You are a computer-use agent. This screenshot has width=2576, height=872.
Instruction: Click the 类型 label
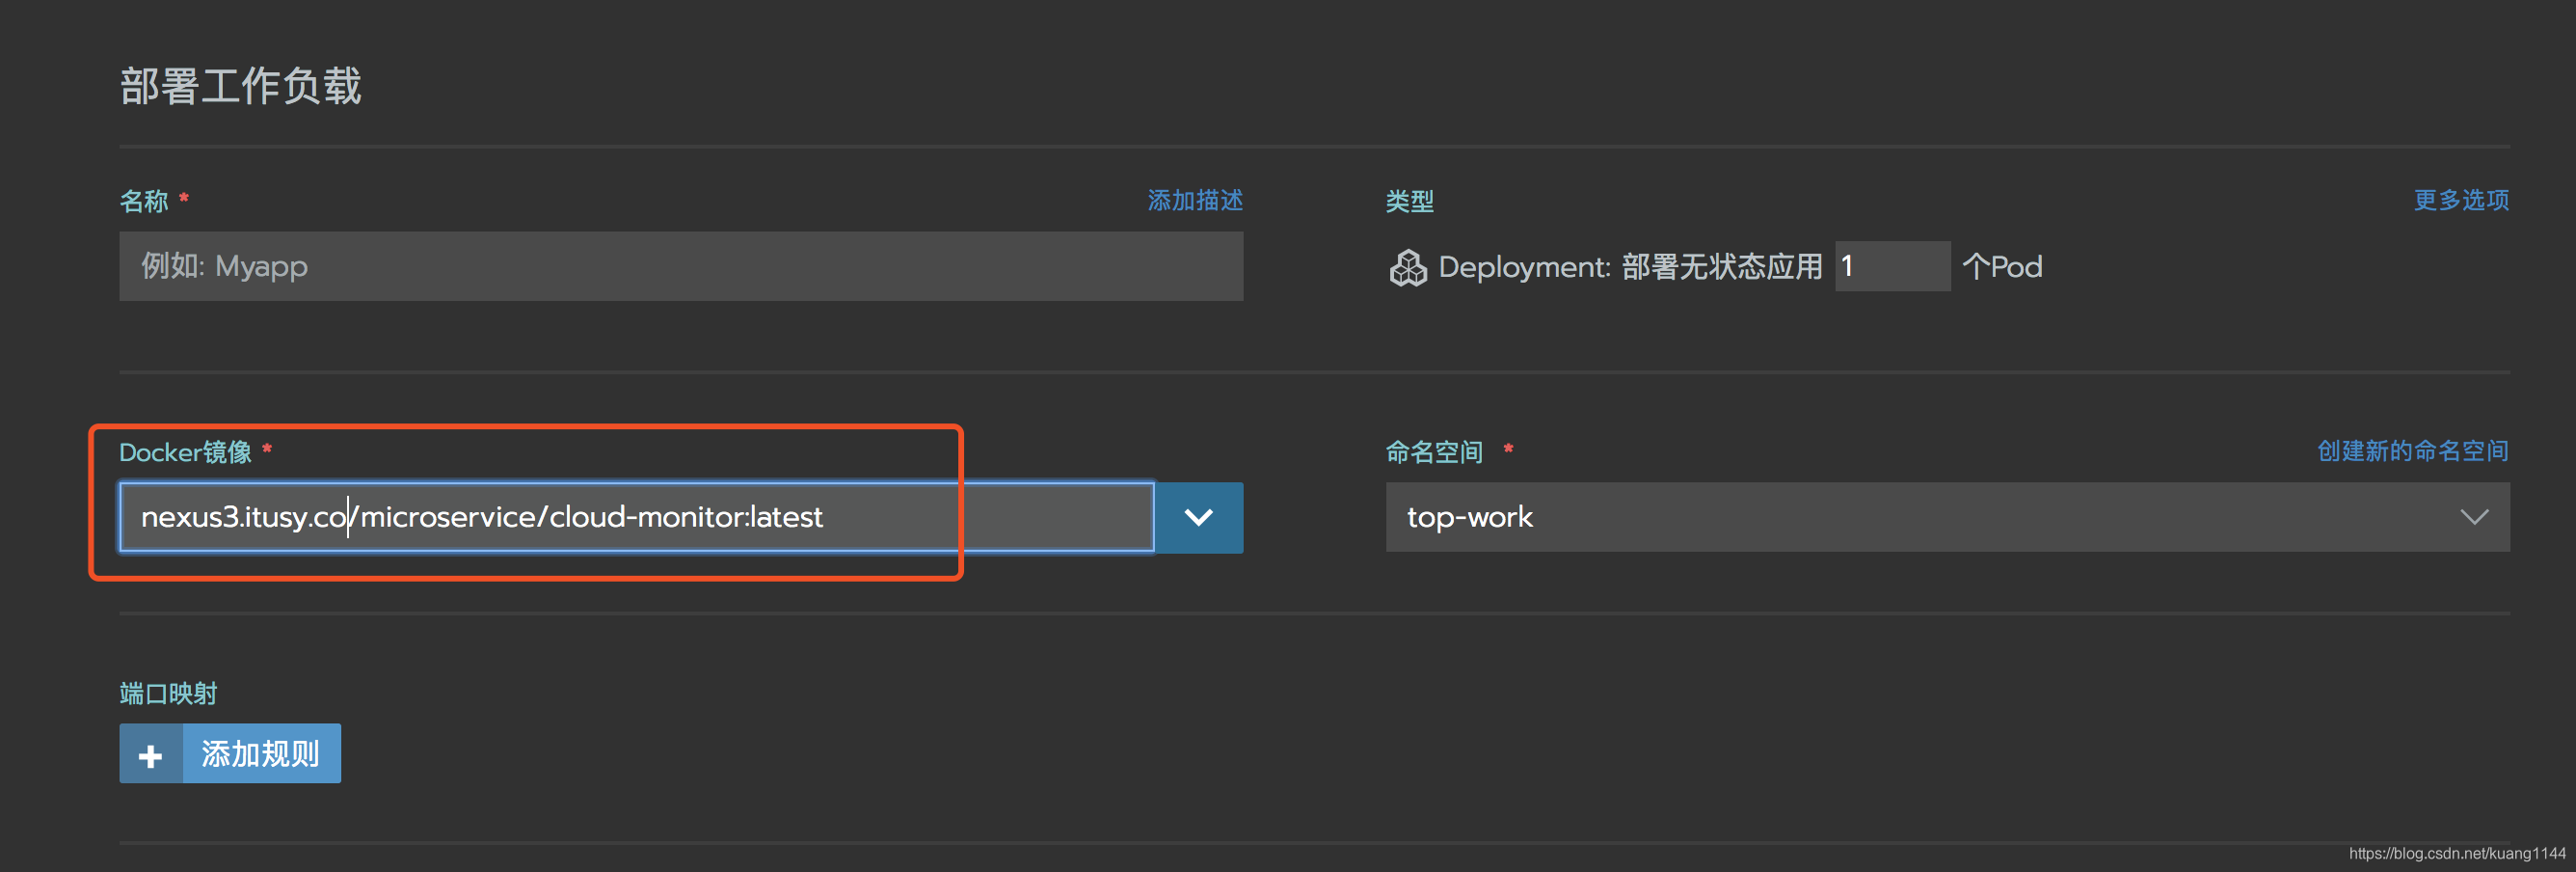(x=1410, y=202)
